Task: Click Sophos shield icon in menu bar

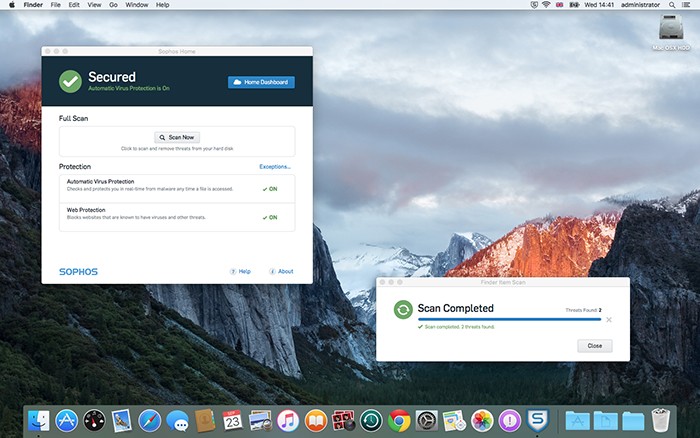Action: pos(534,4)
